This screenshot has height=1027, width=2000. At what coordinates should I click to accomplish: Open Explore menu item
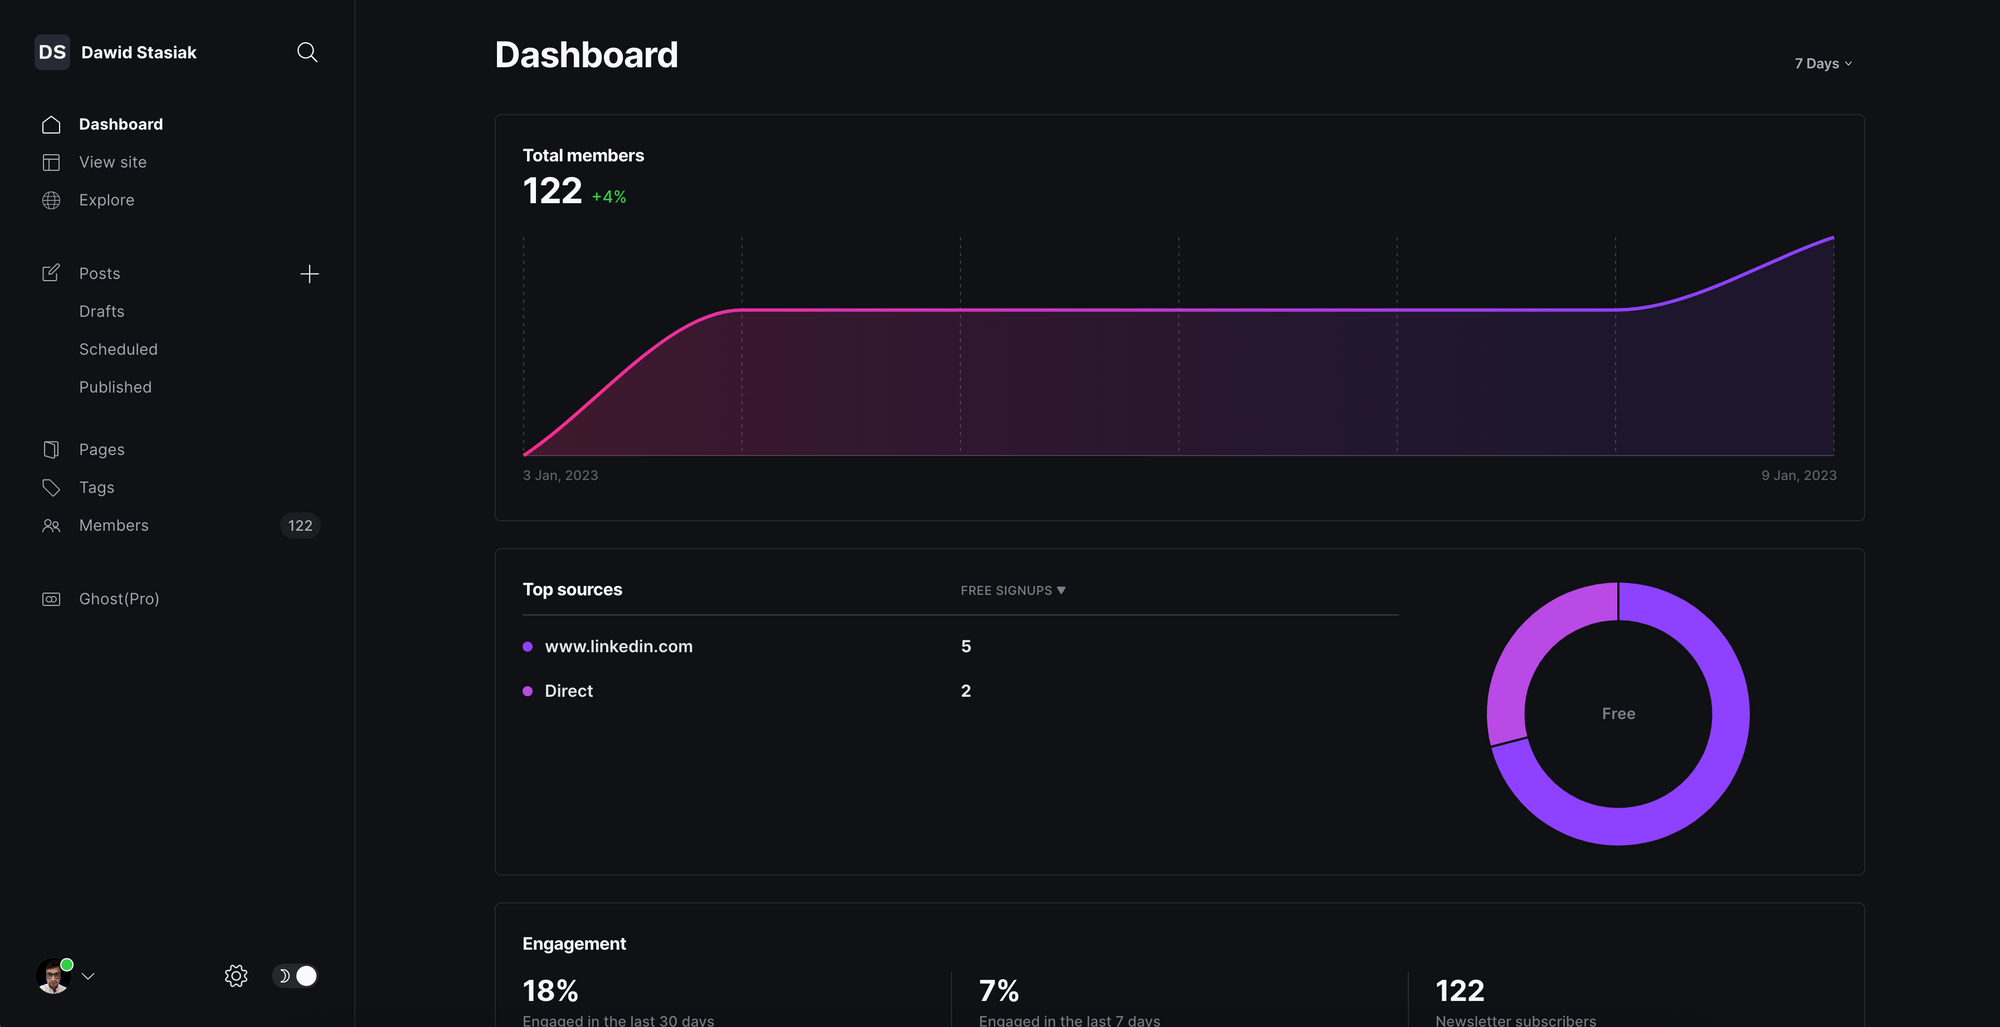(x=107, y=200)
